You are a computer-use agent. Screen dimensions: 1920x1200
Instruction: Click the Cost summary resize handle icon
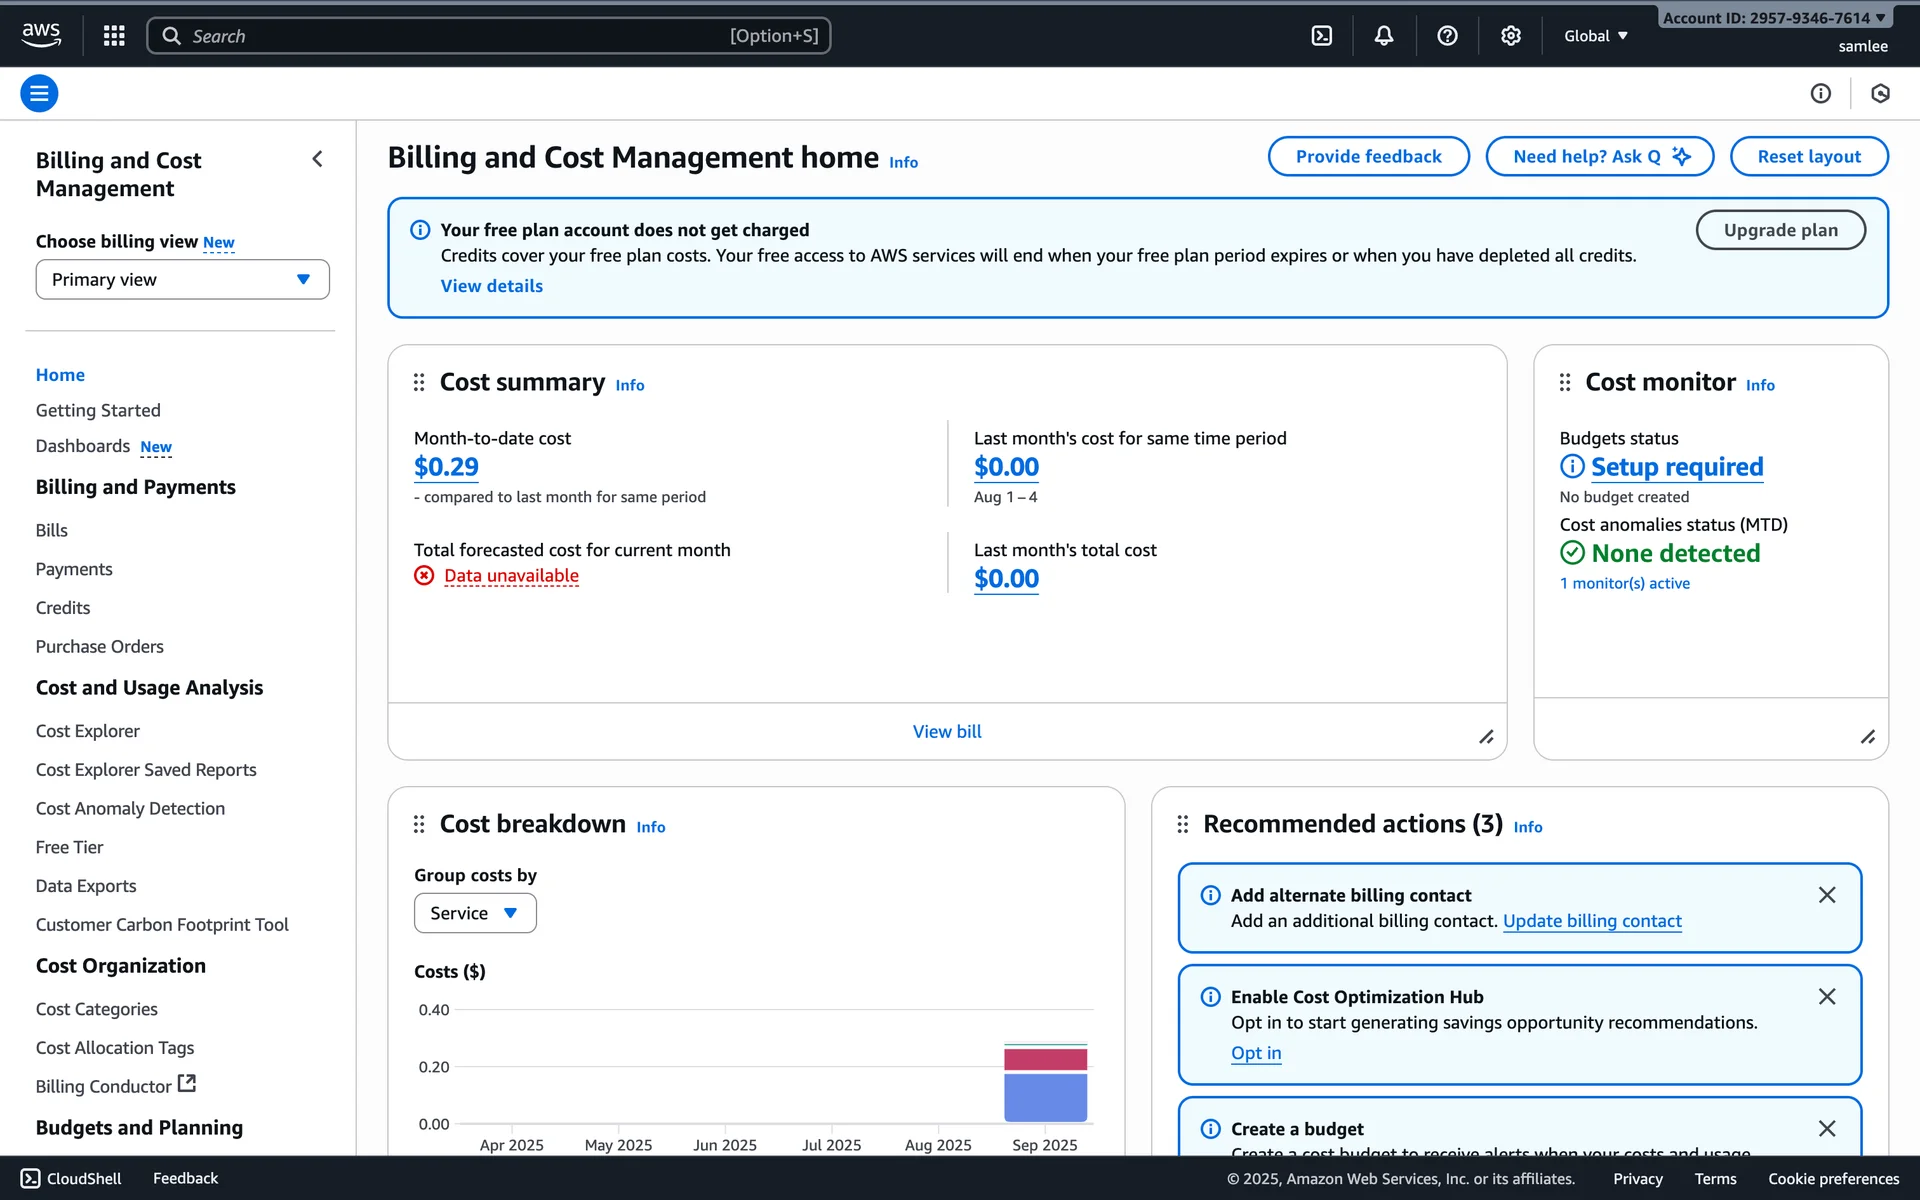1486,737
